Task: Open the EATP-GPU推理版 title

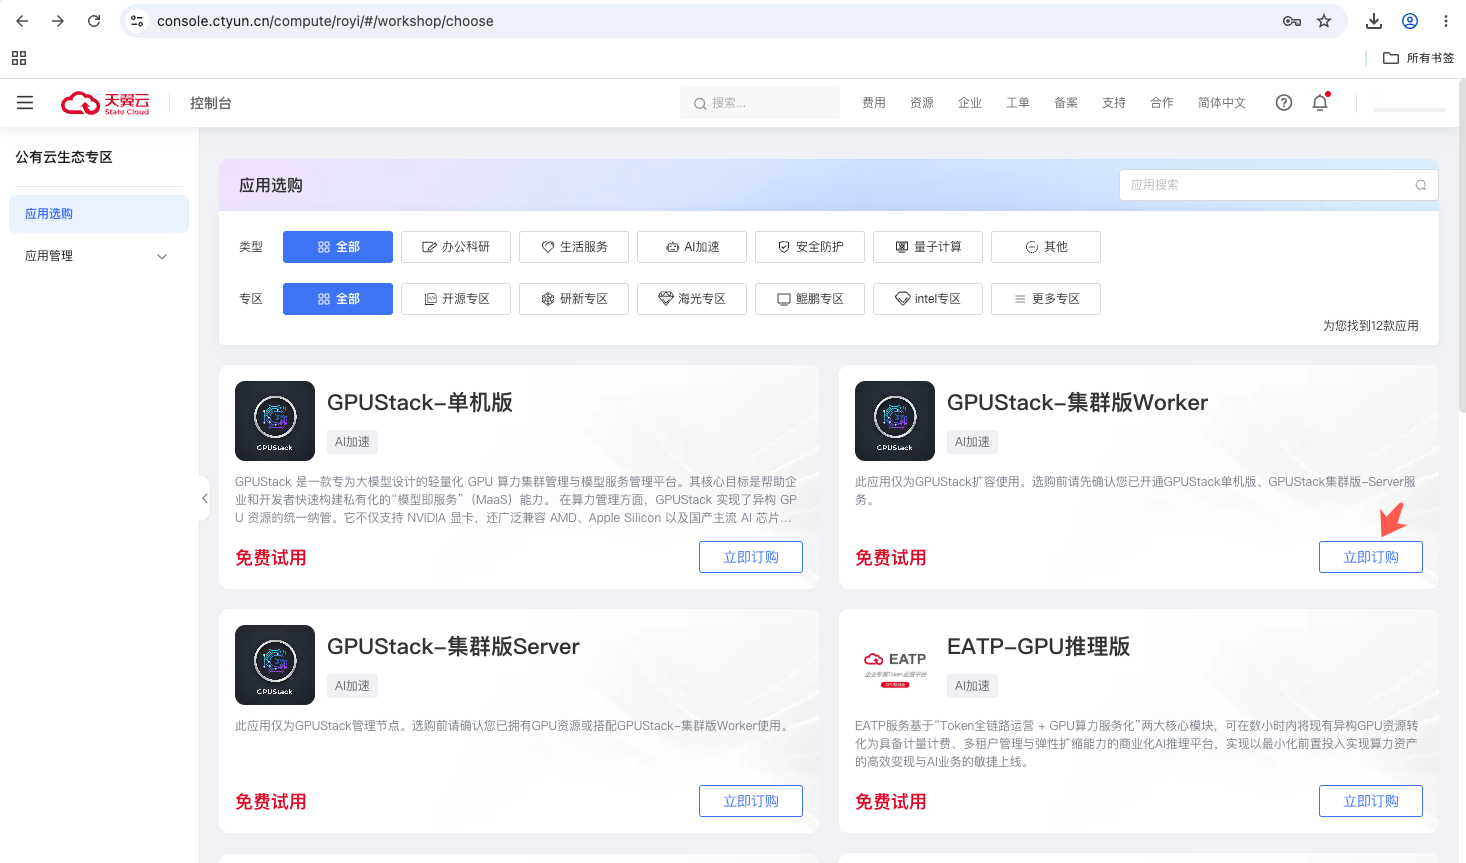Action: 1039,646
